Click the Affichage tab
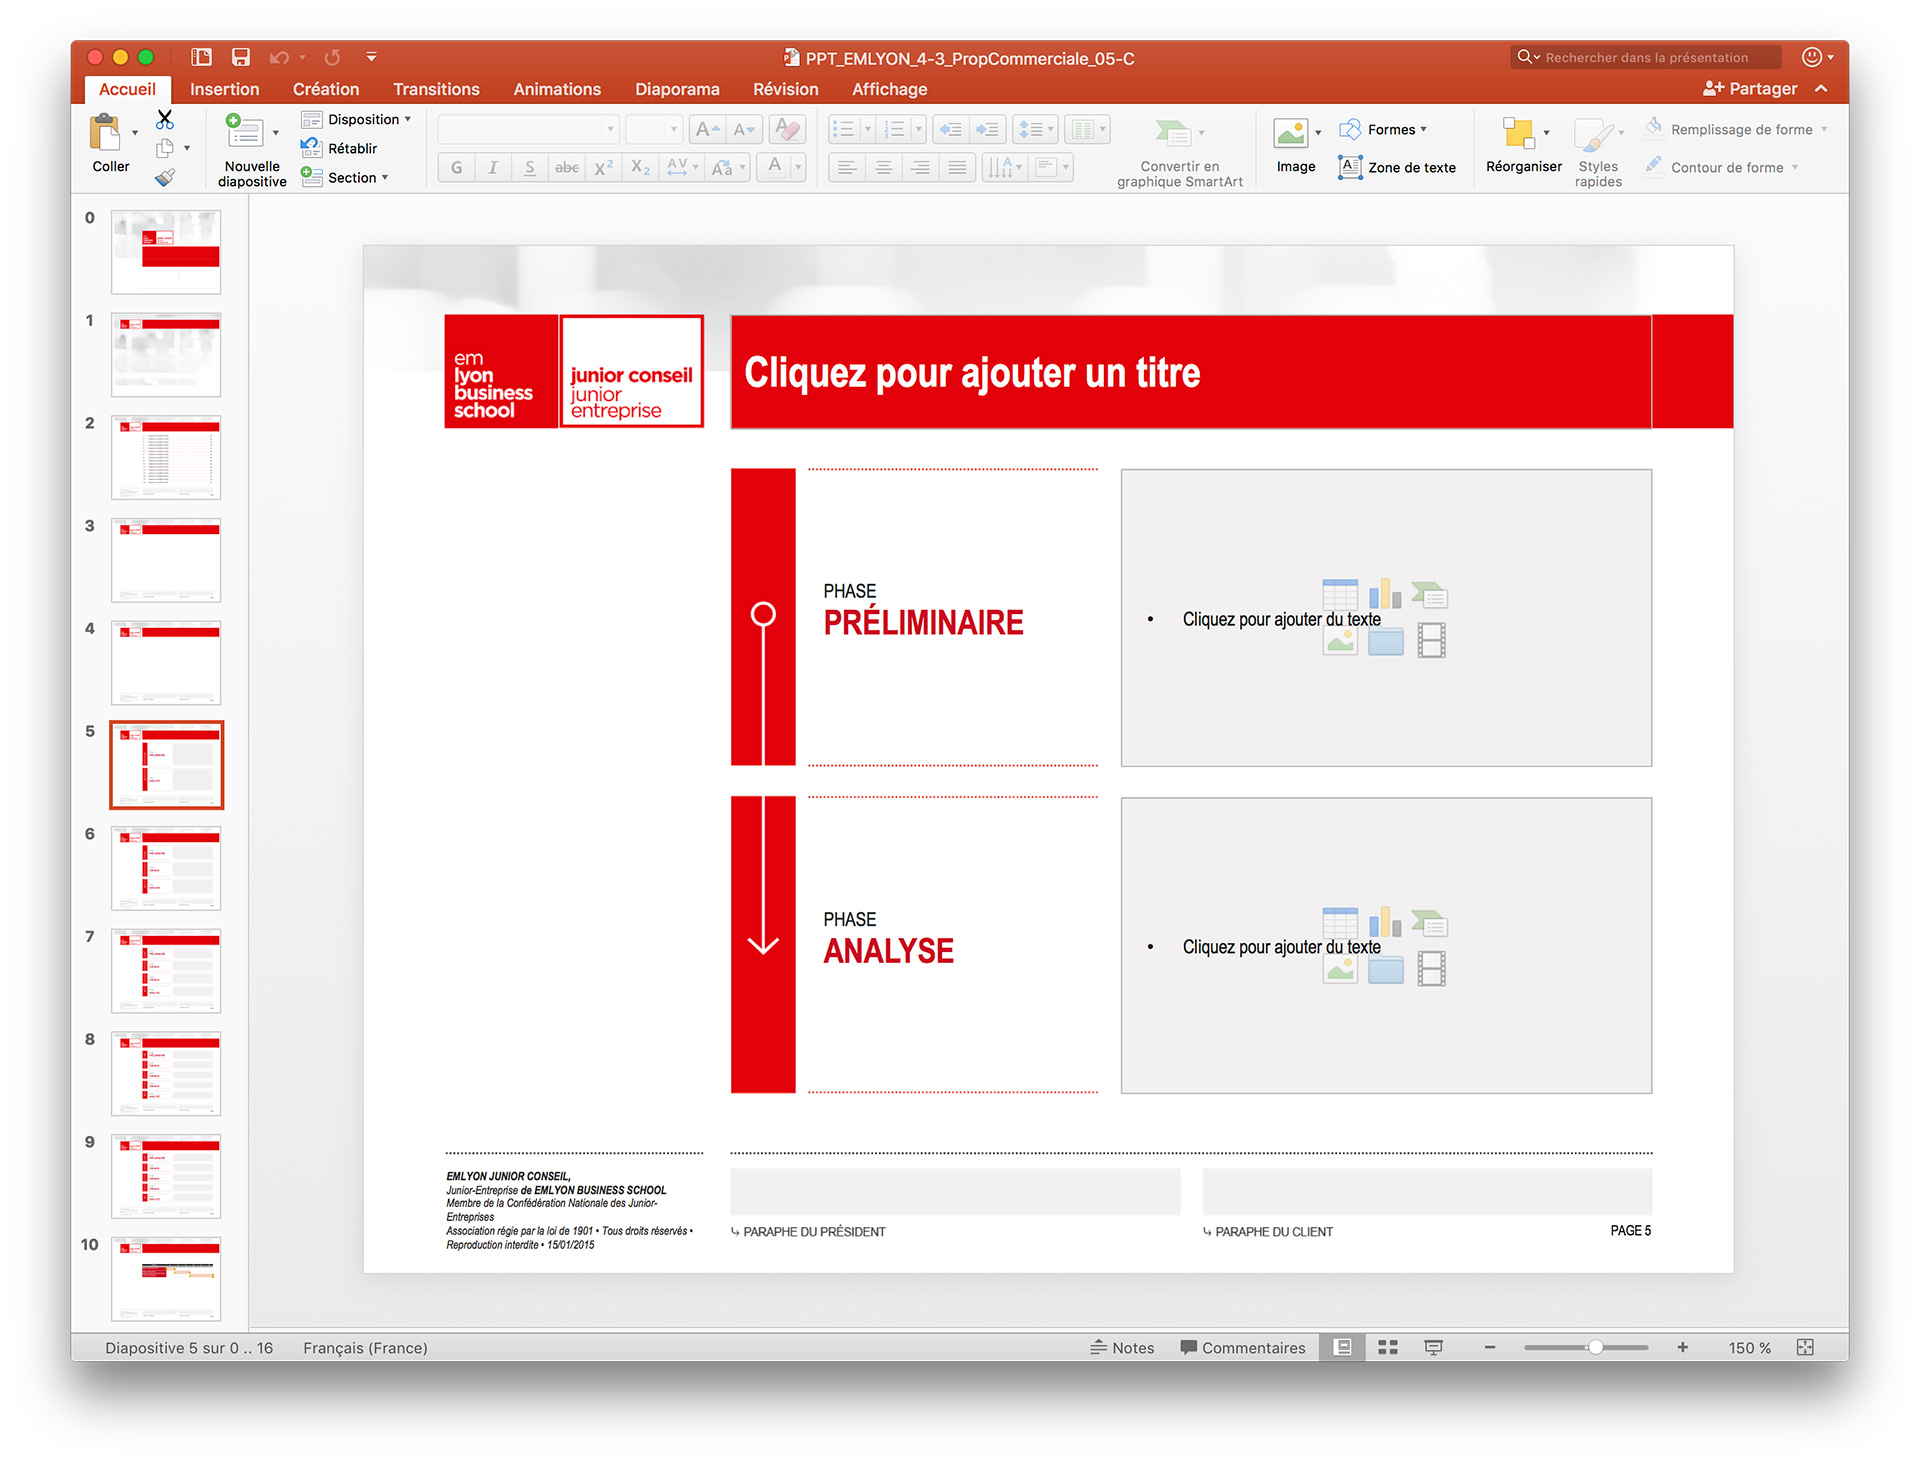The height and width of the screenshot is (1463, 1920). pyautogui.click(x=889, y=89)
